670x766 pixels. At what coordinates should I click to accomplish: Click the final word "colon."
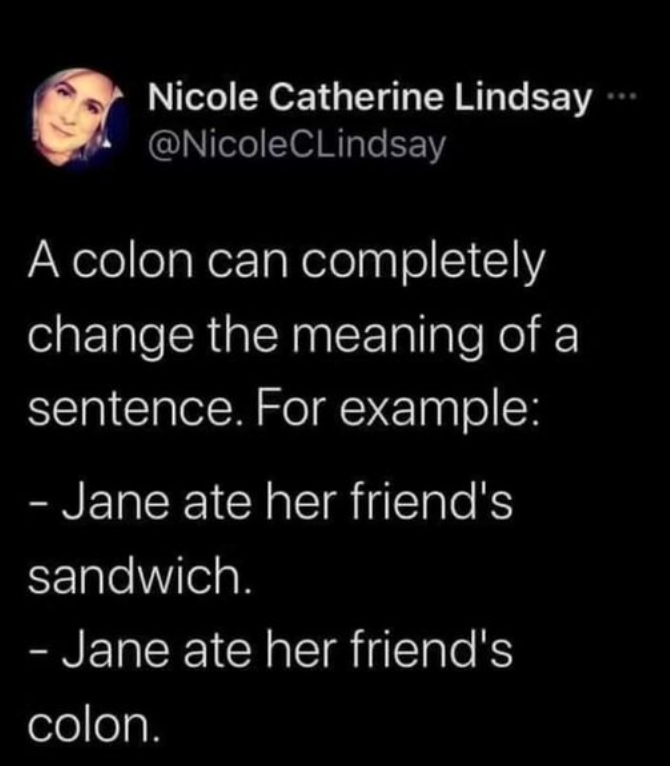coord(93,724)
